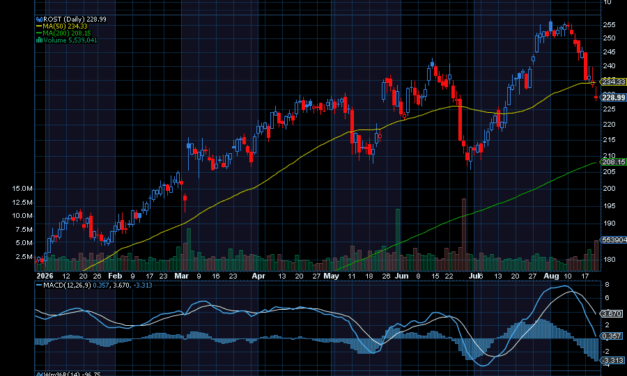This screenshot has height=376, width=627.
Task: Click the Jun label on date axis
Action: (x=401, y=276)
